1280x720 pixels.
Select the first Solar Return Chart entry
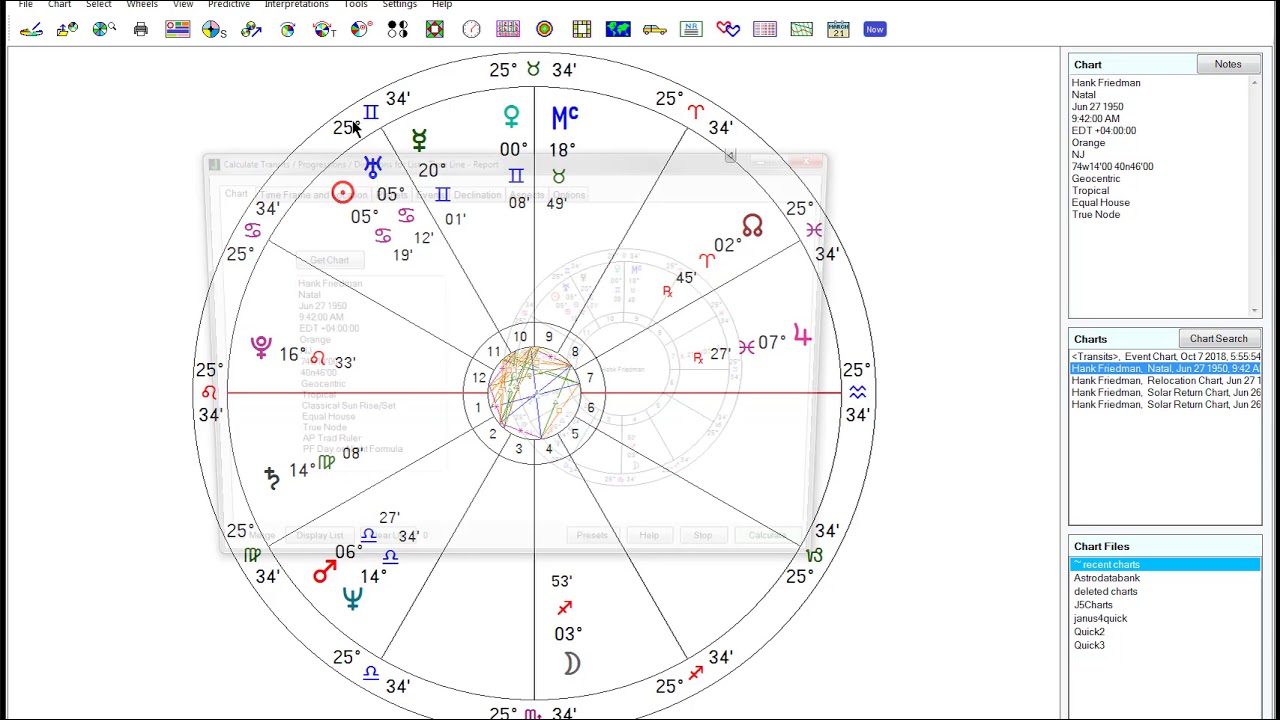(x=1165, y=392)
